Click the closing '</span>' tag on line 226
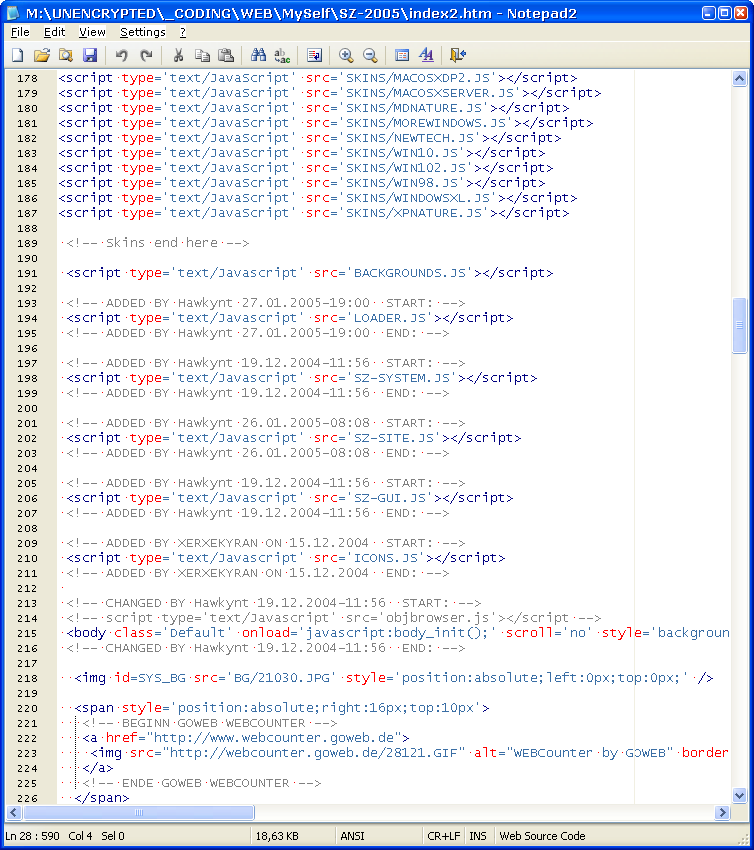The width and height of the screenshot is (754, 850). tap(102, 798)
